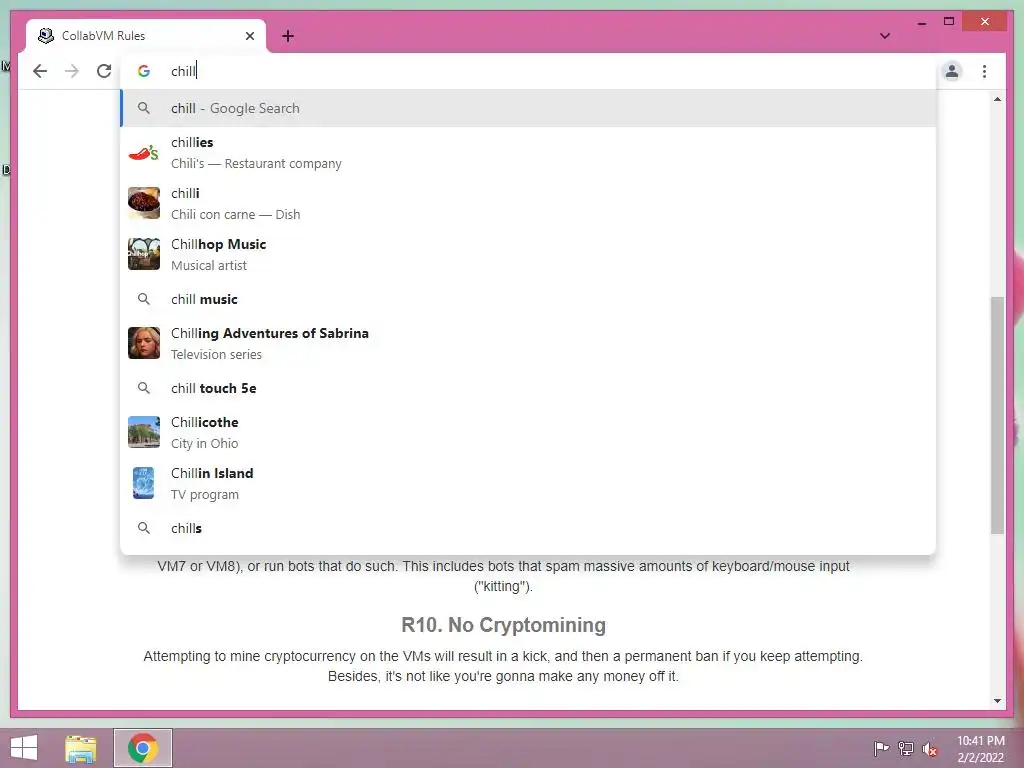Click magnifier icon beside 'chill - Google Search'
The width and height of the screenshot is (1024, 768).
tap(144, 108)
